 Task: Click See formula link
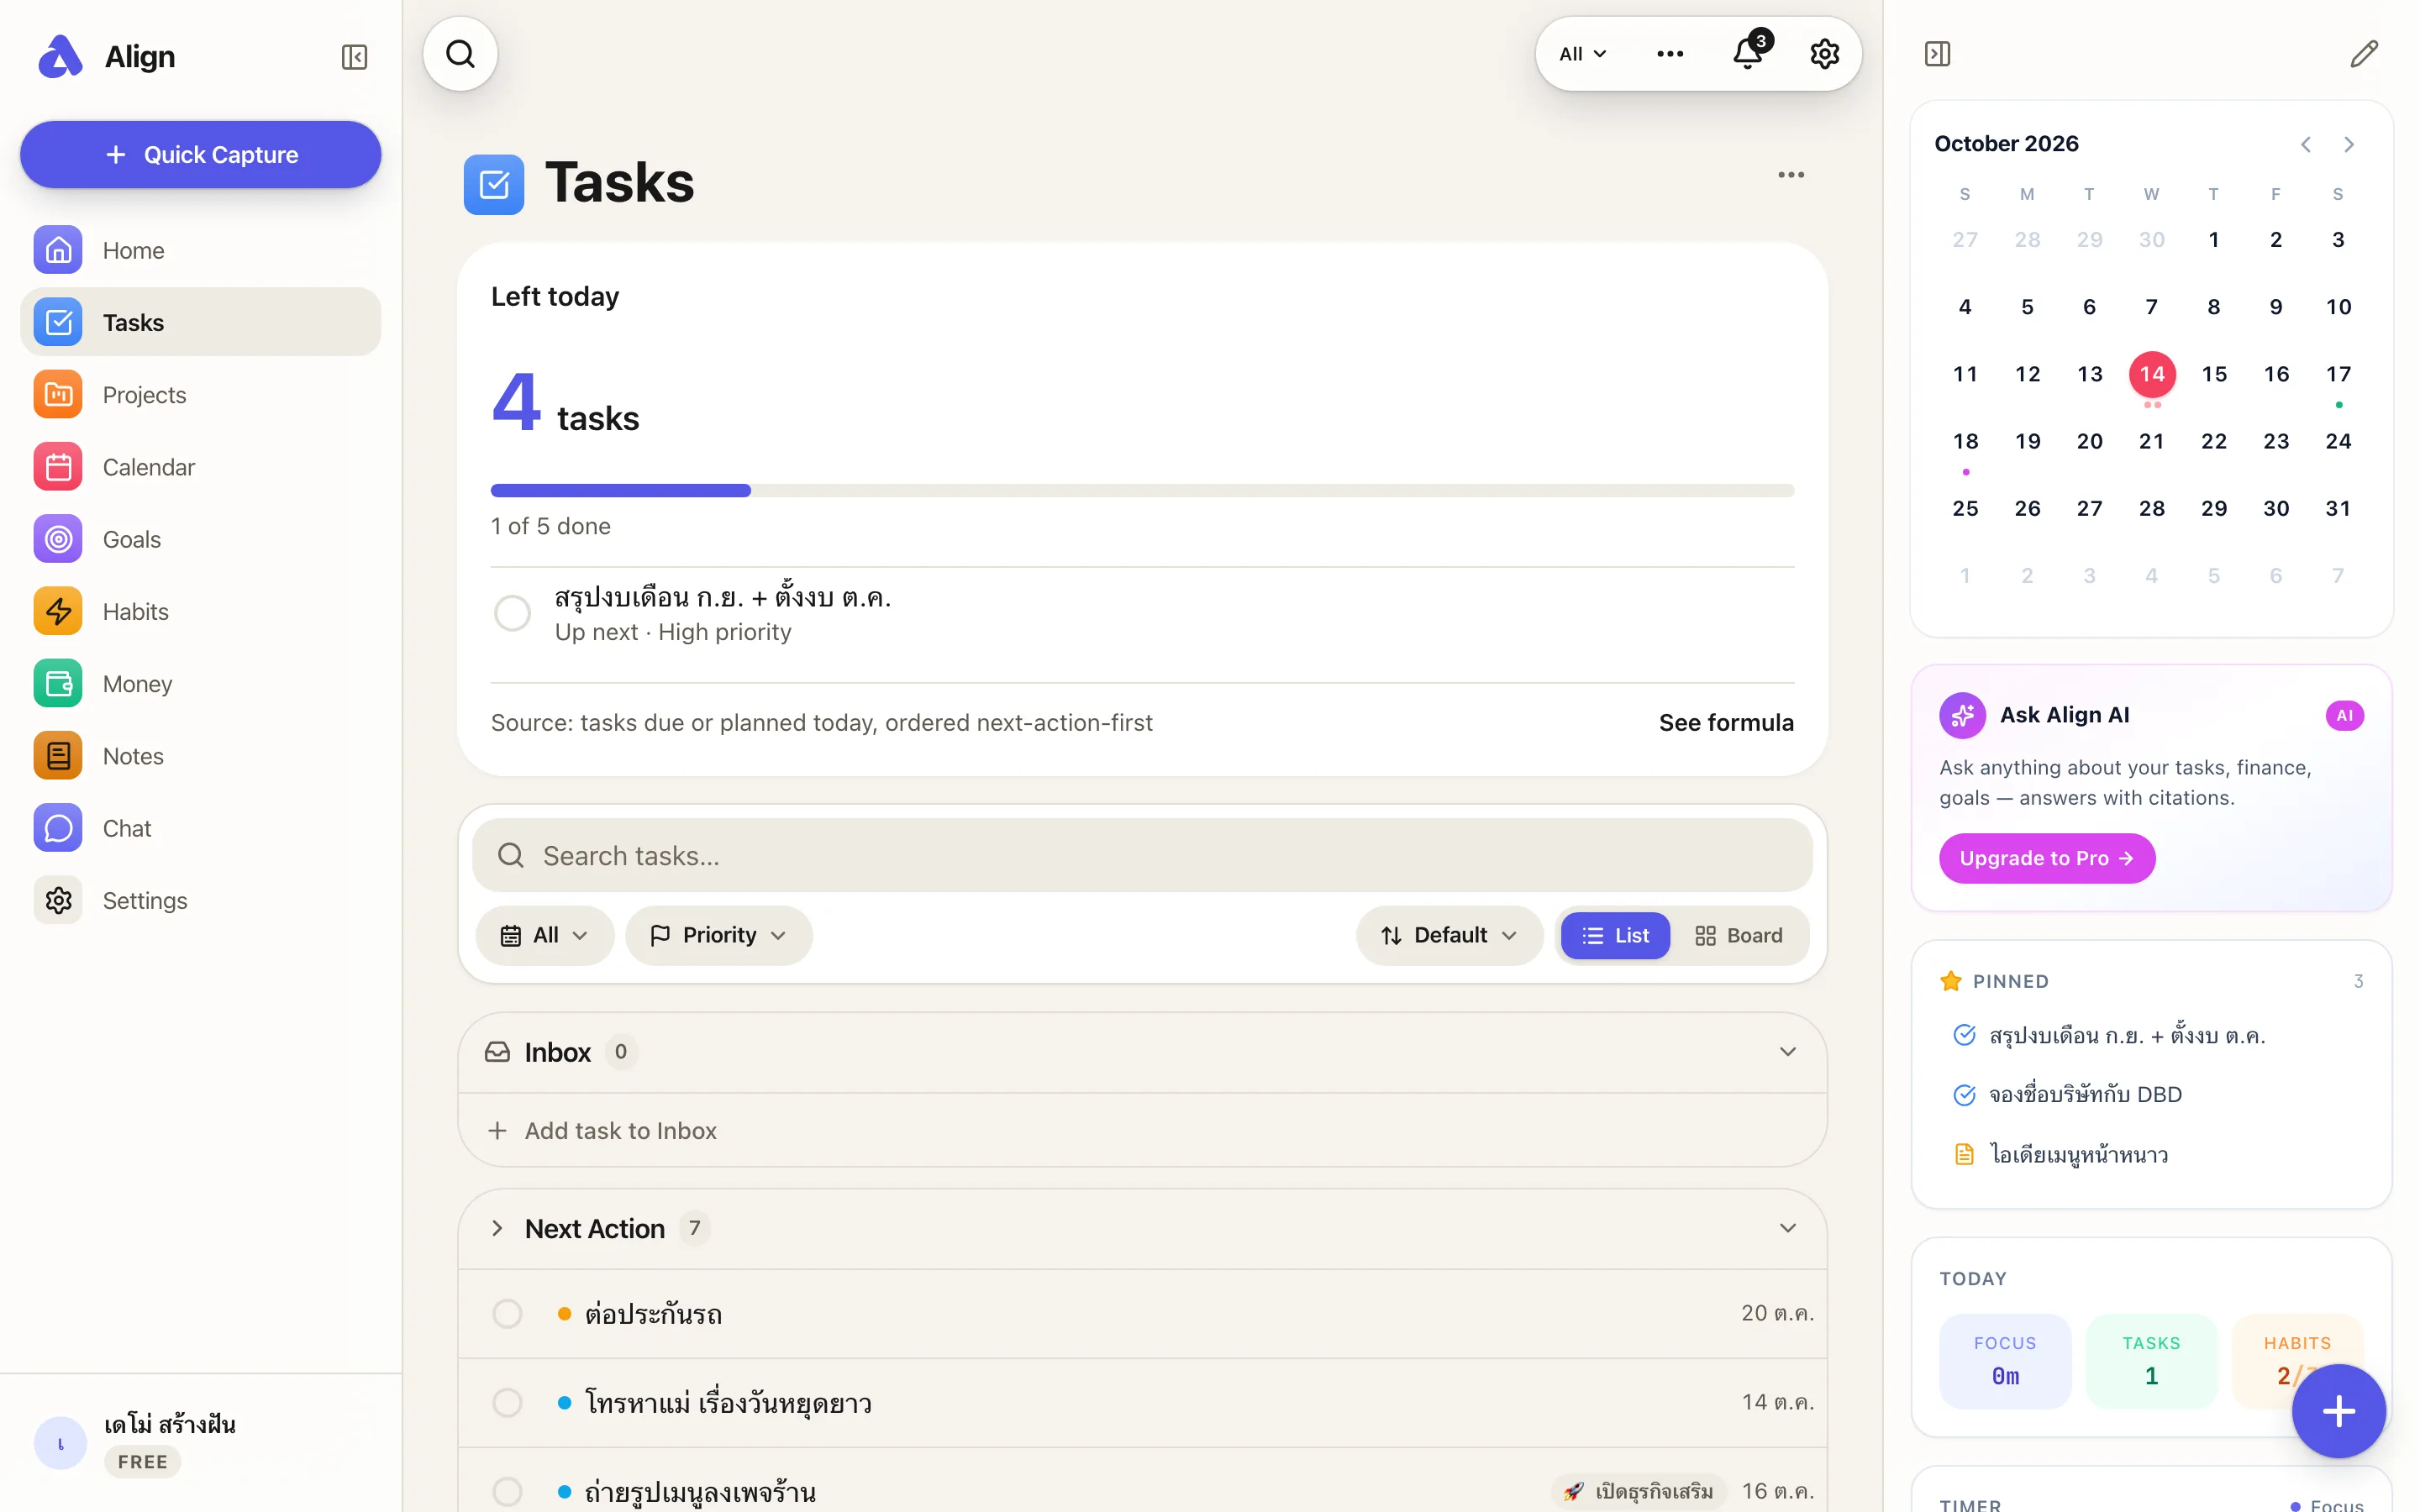[x=1725, y=722]
